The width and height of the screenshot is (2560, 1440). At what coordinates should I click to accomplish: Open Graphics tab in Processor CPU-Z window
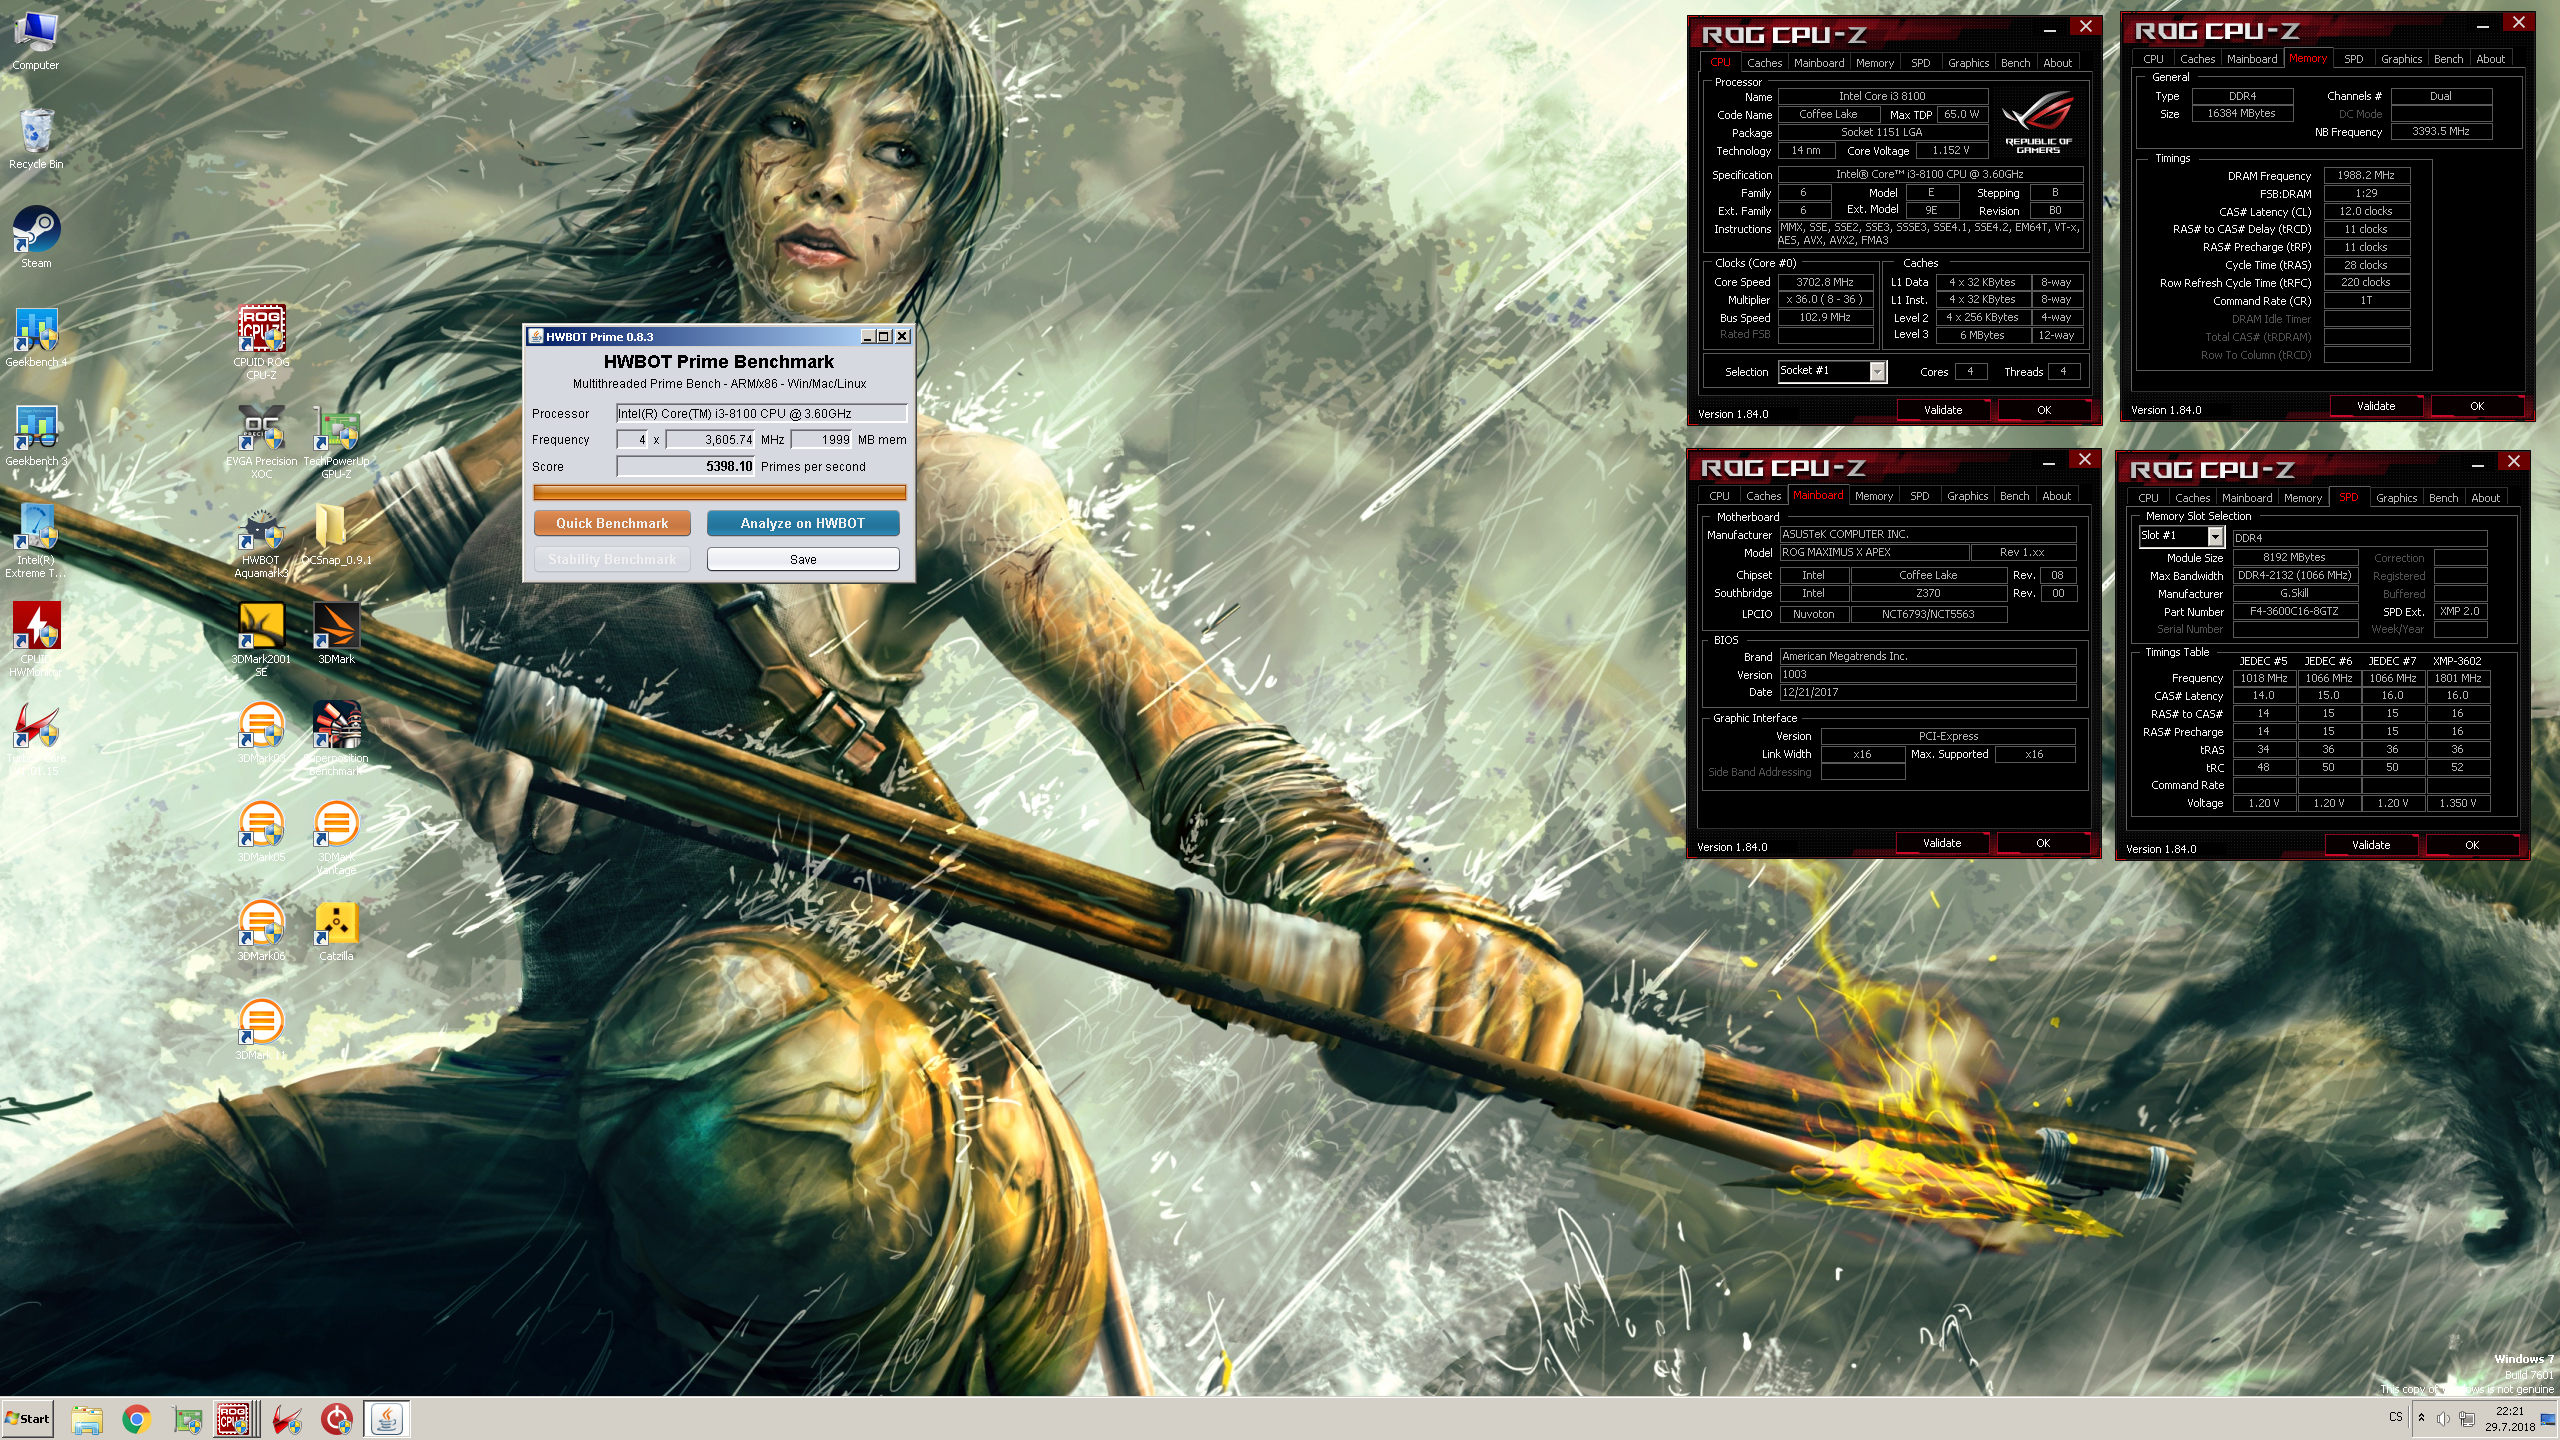[1968, 63]
